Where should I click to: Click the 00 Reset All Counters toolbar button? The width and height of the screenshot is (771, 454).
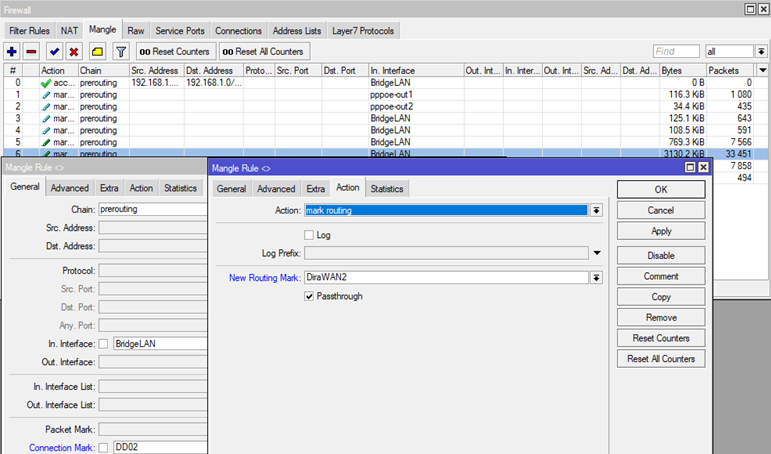262,51
